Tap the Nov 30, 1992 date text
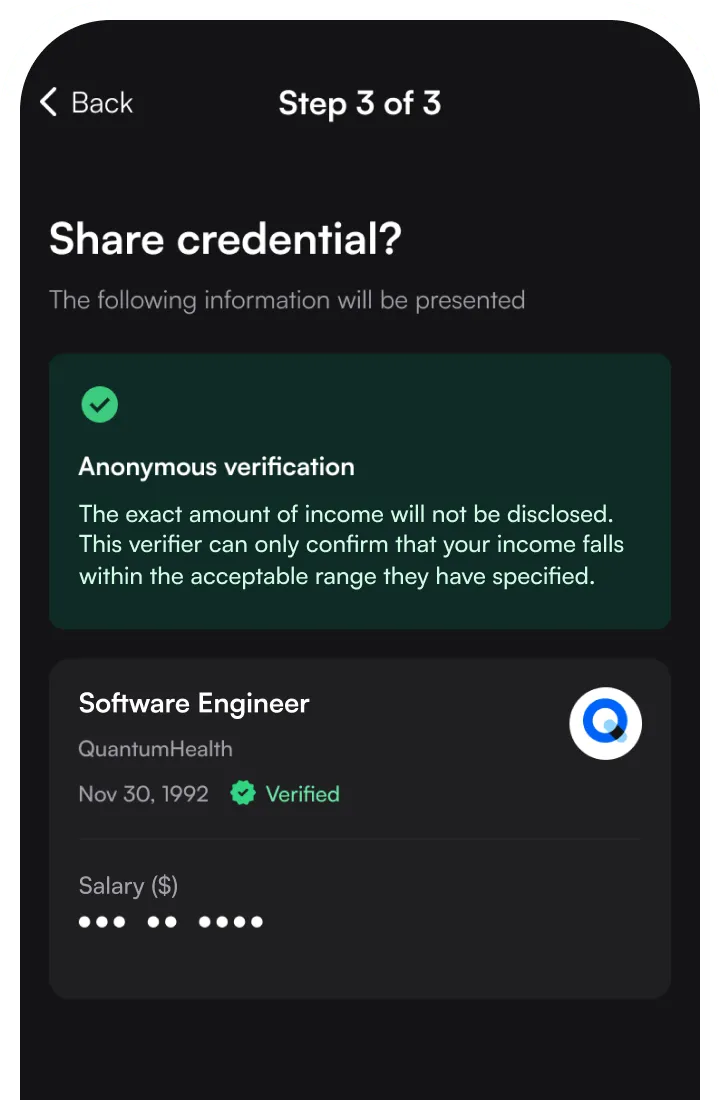 click(143, 793)
